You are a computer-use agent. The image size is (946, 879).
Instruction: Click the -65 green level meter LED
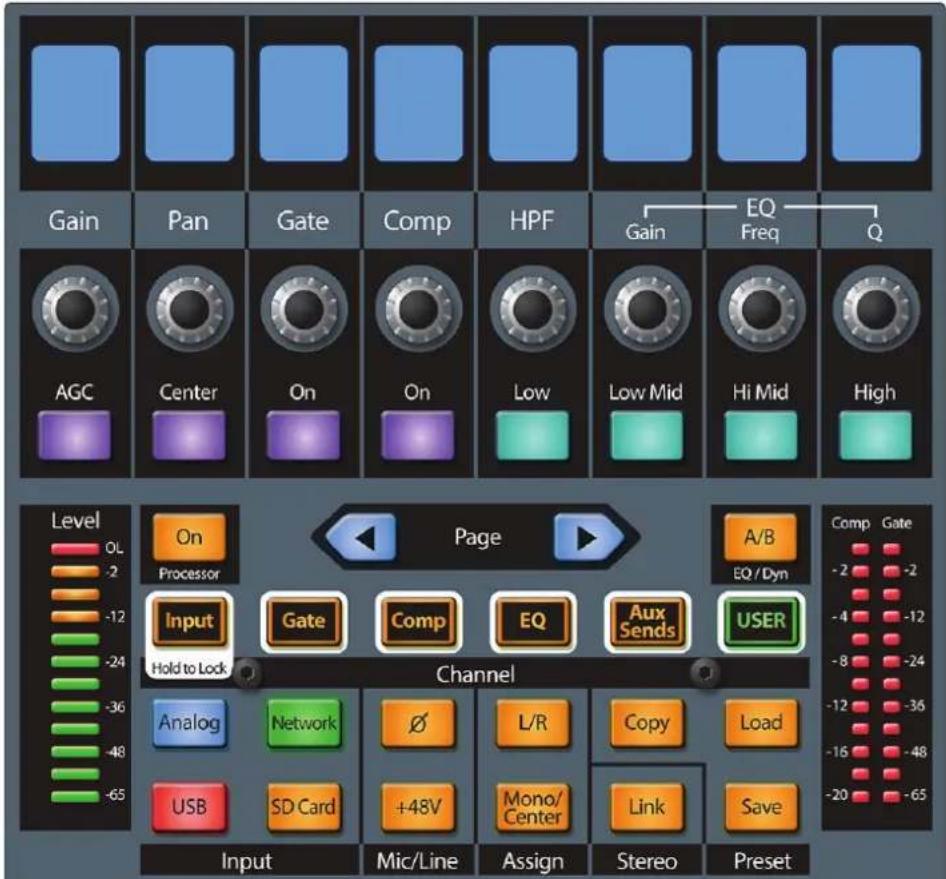[75, 796]
